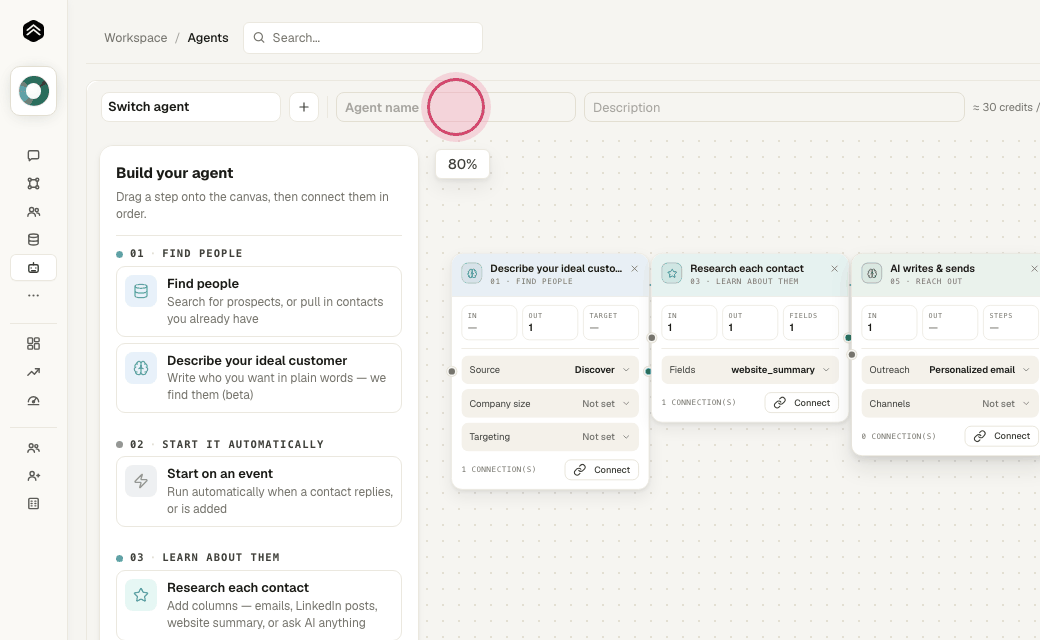Click the brain icon in Describe your ideal custo node header
This screenshot has height=640, width=1040.
click(472, 273)
